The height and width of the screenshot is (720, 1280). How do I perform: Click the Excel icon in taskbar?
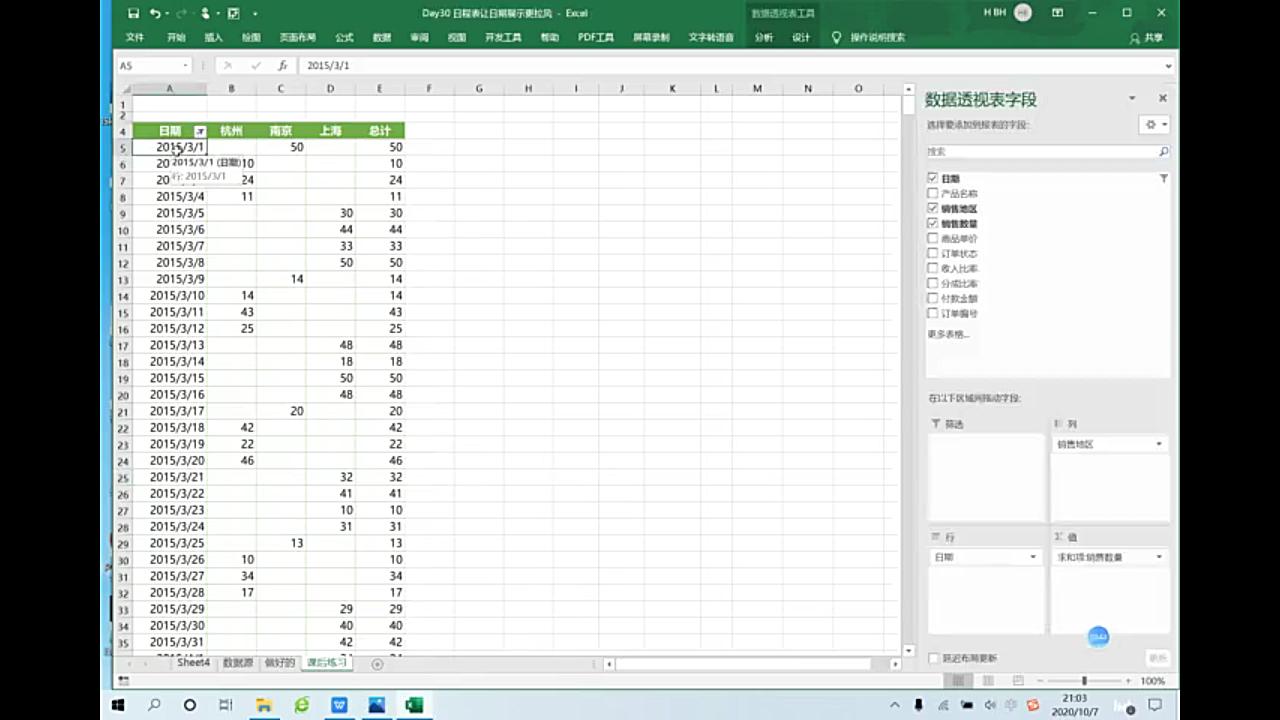point(414,705)
